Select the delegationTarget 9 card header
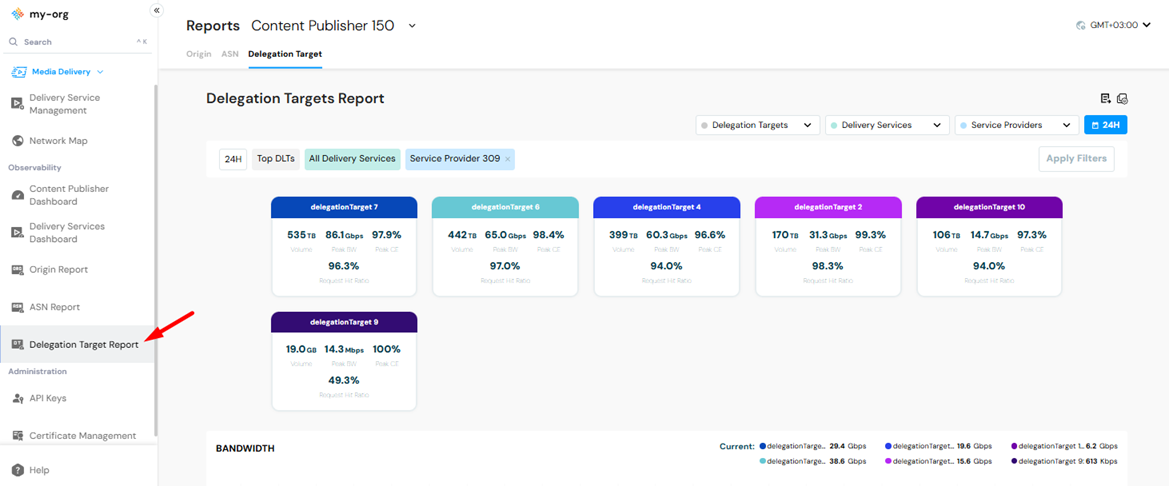This screenshot has height=486, width=1169. [x=344, y=321]
